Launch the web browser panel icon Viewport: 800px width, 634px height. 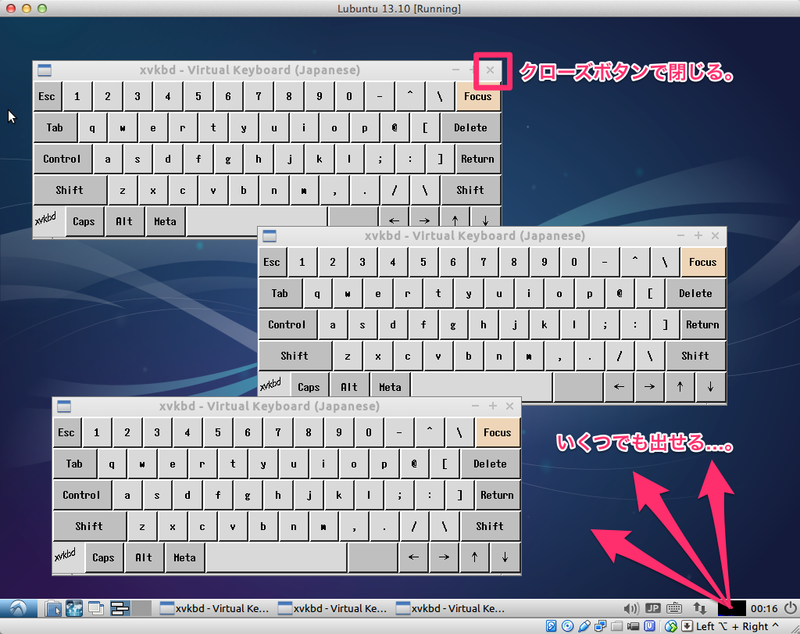pyautogui.click(x=74, y=608)
